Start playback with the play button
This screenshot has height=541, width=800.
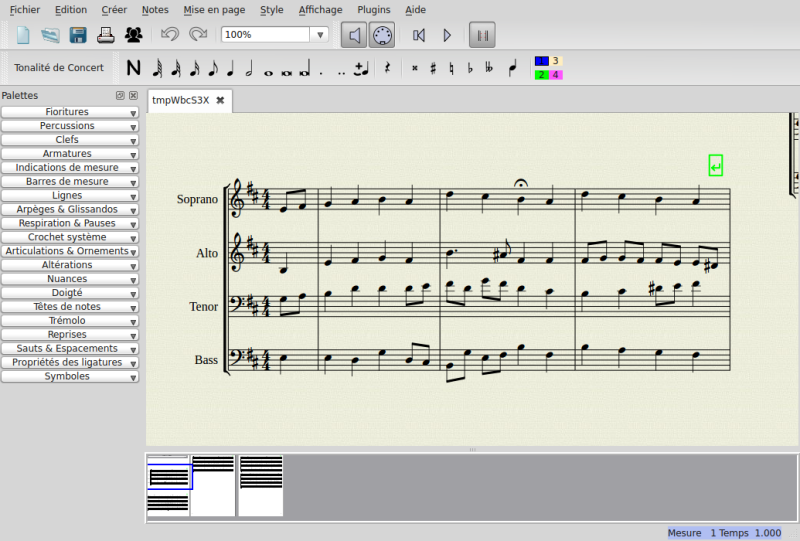click(447, 35)
